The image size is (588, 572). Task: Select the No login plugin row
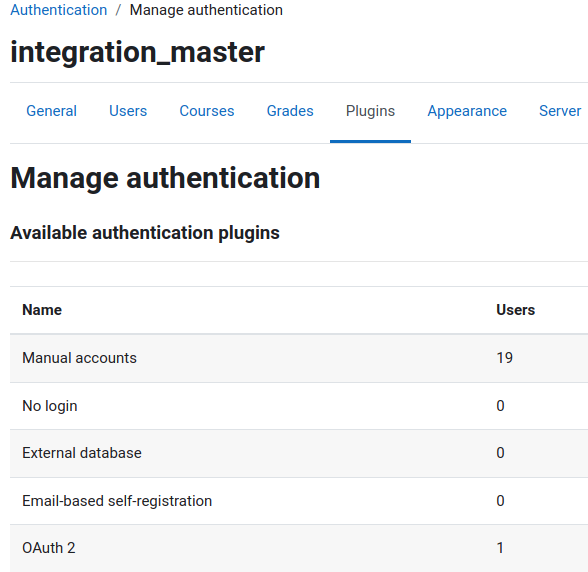[299, 406]
